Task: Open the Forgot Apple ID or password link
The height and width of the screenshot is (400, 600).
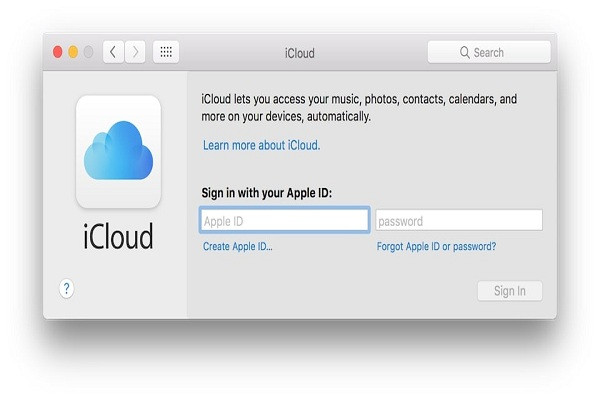Action: pyautogui.click(x=436, y=247)
